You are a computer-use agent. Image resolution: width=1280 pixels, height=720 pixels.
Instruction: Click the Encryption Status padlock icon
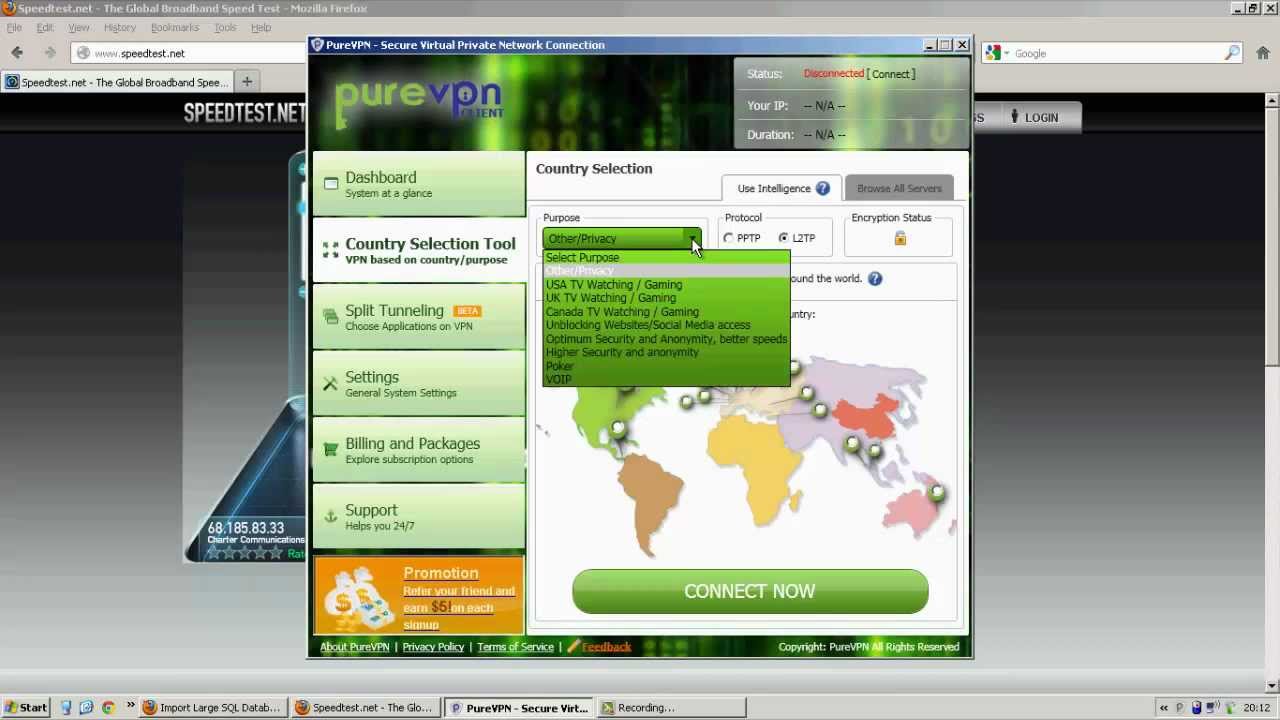pyautogui.click(x=900, y=238)
